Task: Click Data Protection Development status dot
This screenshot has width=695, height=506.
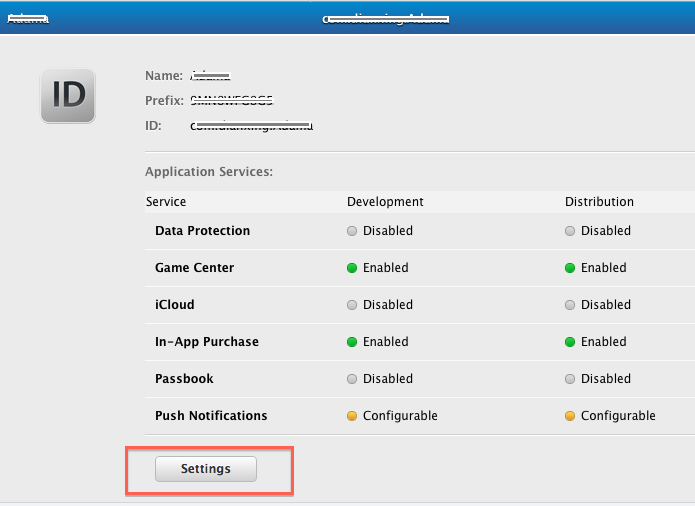Action: 352,231
